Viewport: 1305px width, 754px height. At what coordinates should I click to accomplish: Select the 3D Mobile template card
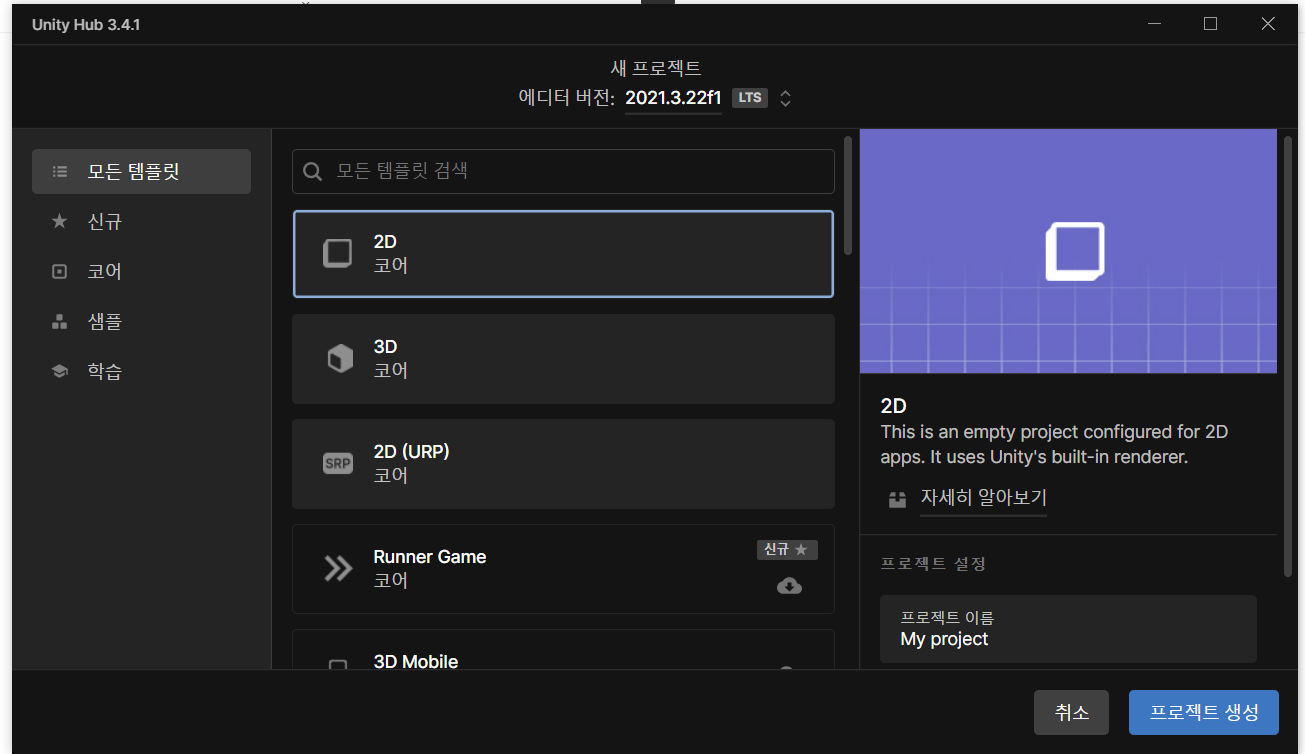(563, 649)
